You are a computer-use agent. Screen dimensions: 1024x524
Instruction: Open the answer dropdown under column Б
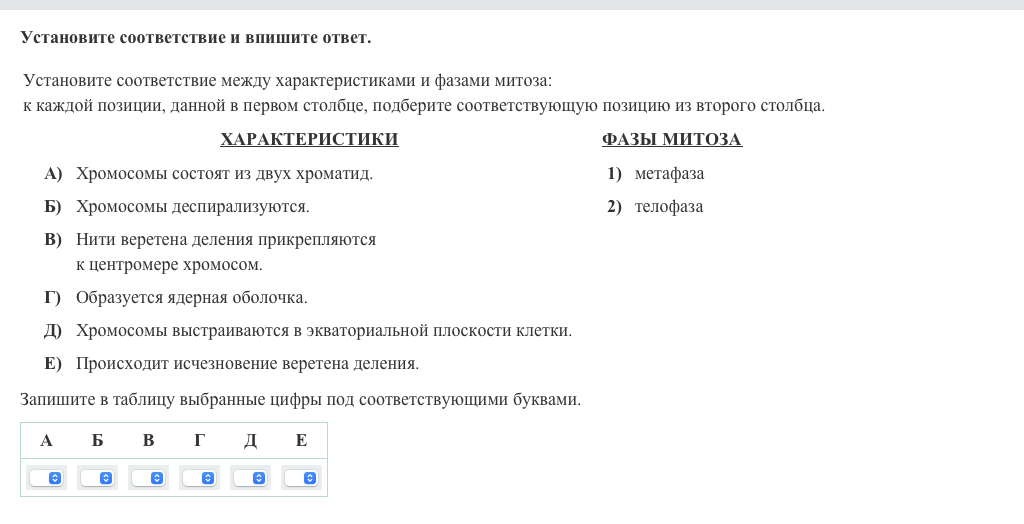pos(97,478)
